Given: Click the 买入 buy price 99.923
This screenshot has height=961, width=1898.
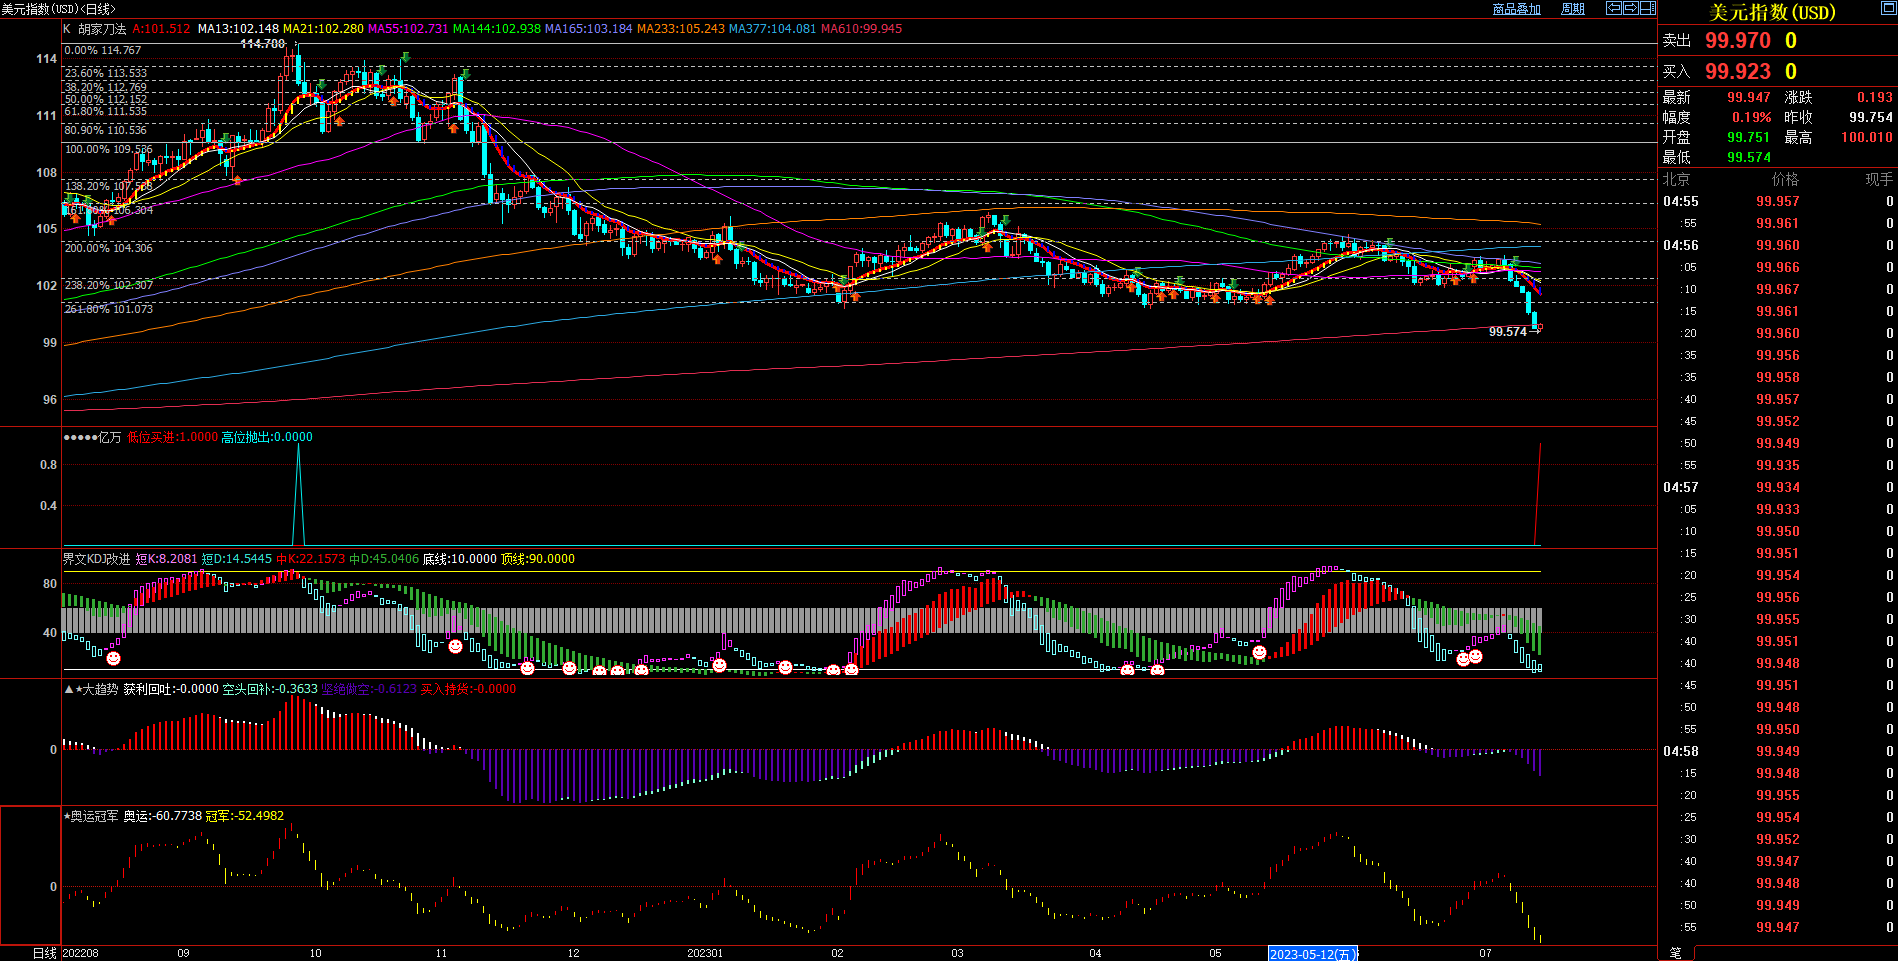Looking at the screenshot, I should pos(1737,72).
